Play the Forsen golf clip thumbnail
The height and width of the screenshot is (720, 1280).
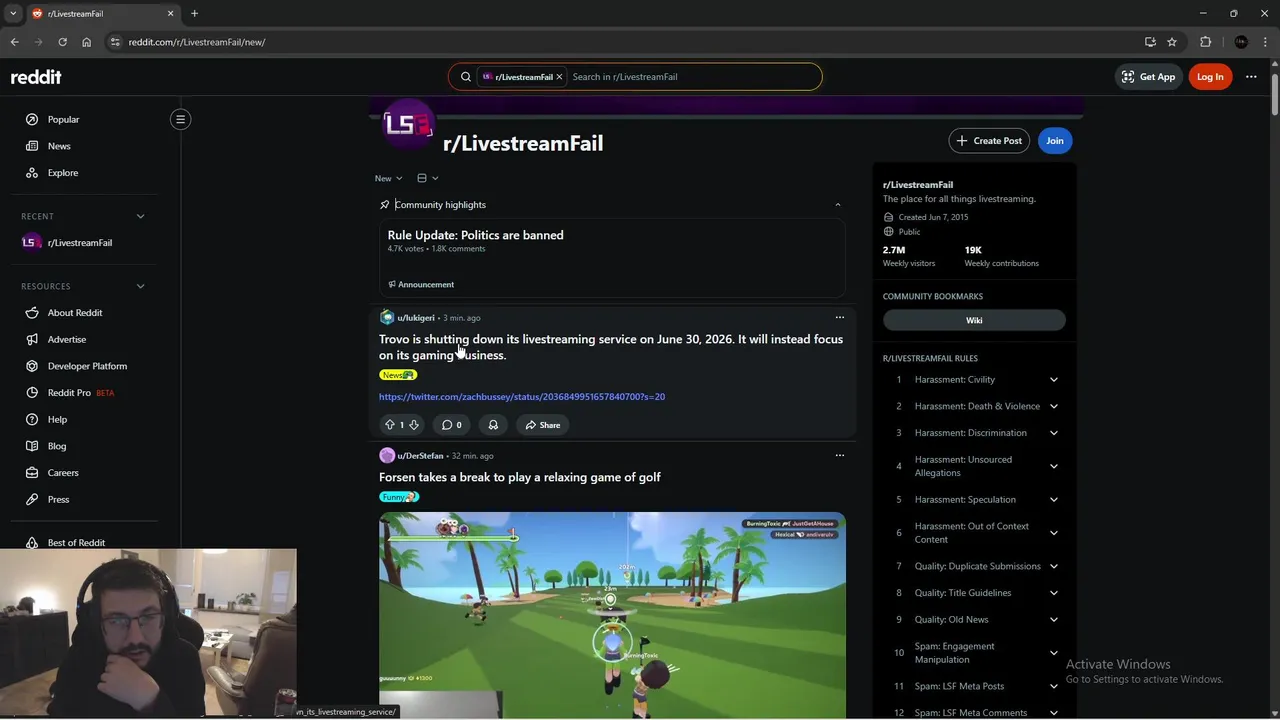pyautogui.click(x=612, y=615)
